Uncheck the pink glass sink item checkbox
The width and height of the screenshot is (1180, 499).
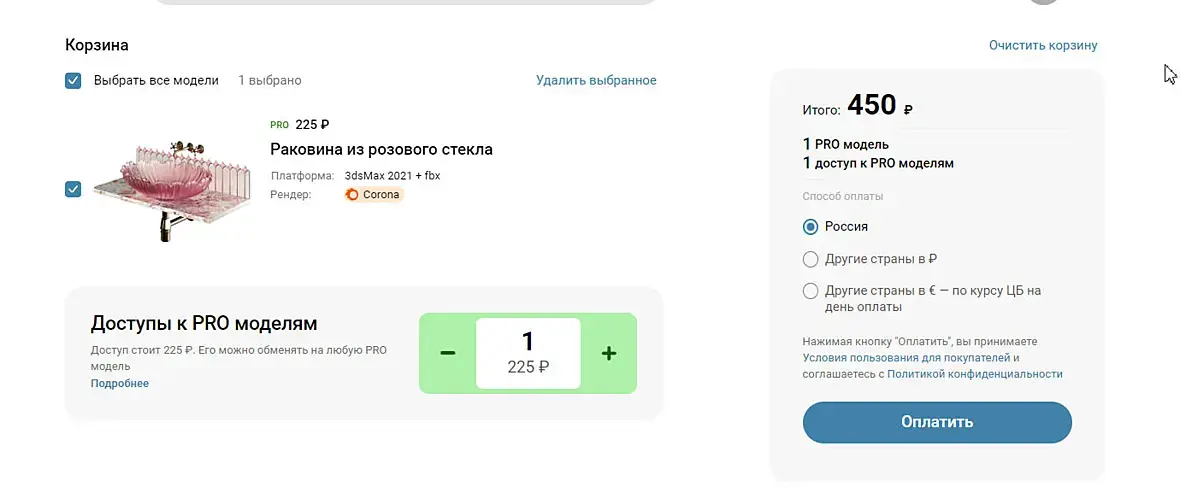point(73,189)
